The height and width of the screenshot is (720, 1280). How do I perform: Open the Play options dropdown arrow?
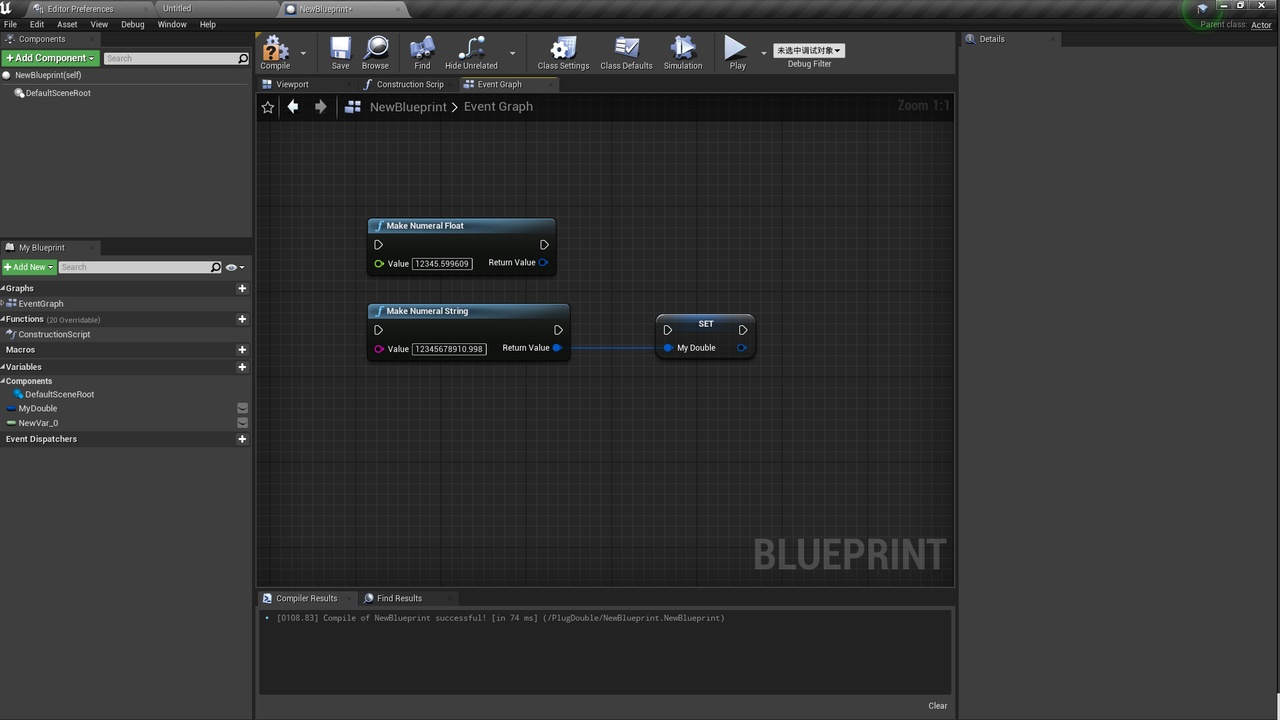tap(764, 53)
